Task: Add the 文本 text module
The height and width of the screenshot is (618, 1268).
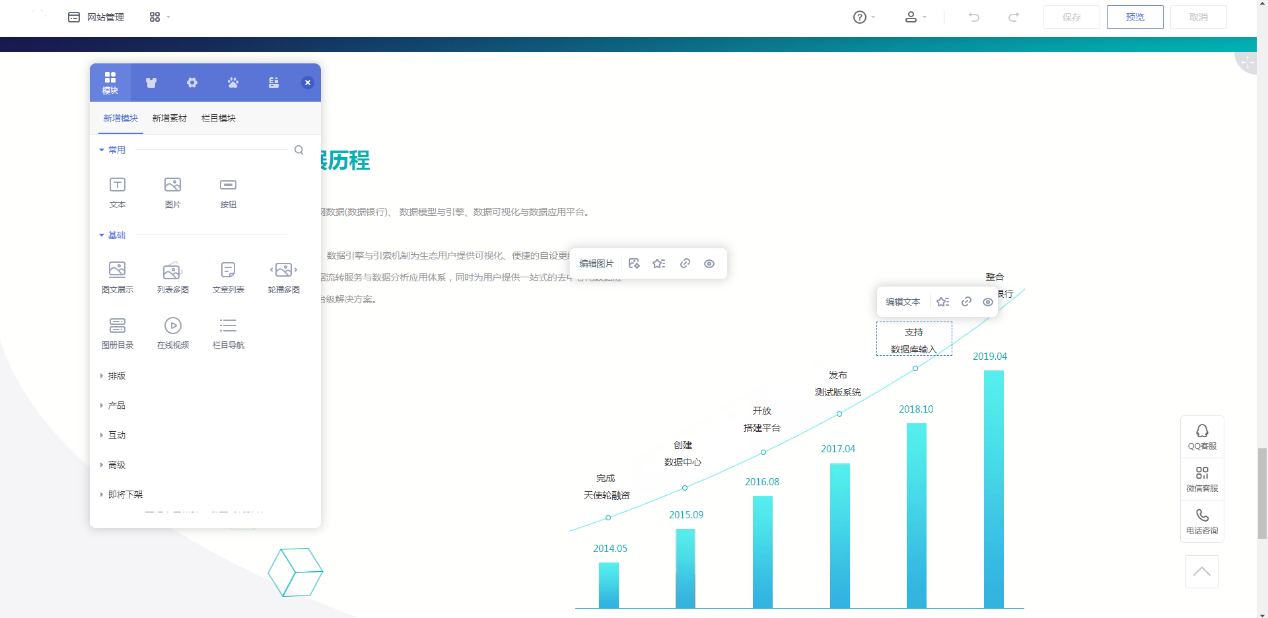Action: 117,192
